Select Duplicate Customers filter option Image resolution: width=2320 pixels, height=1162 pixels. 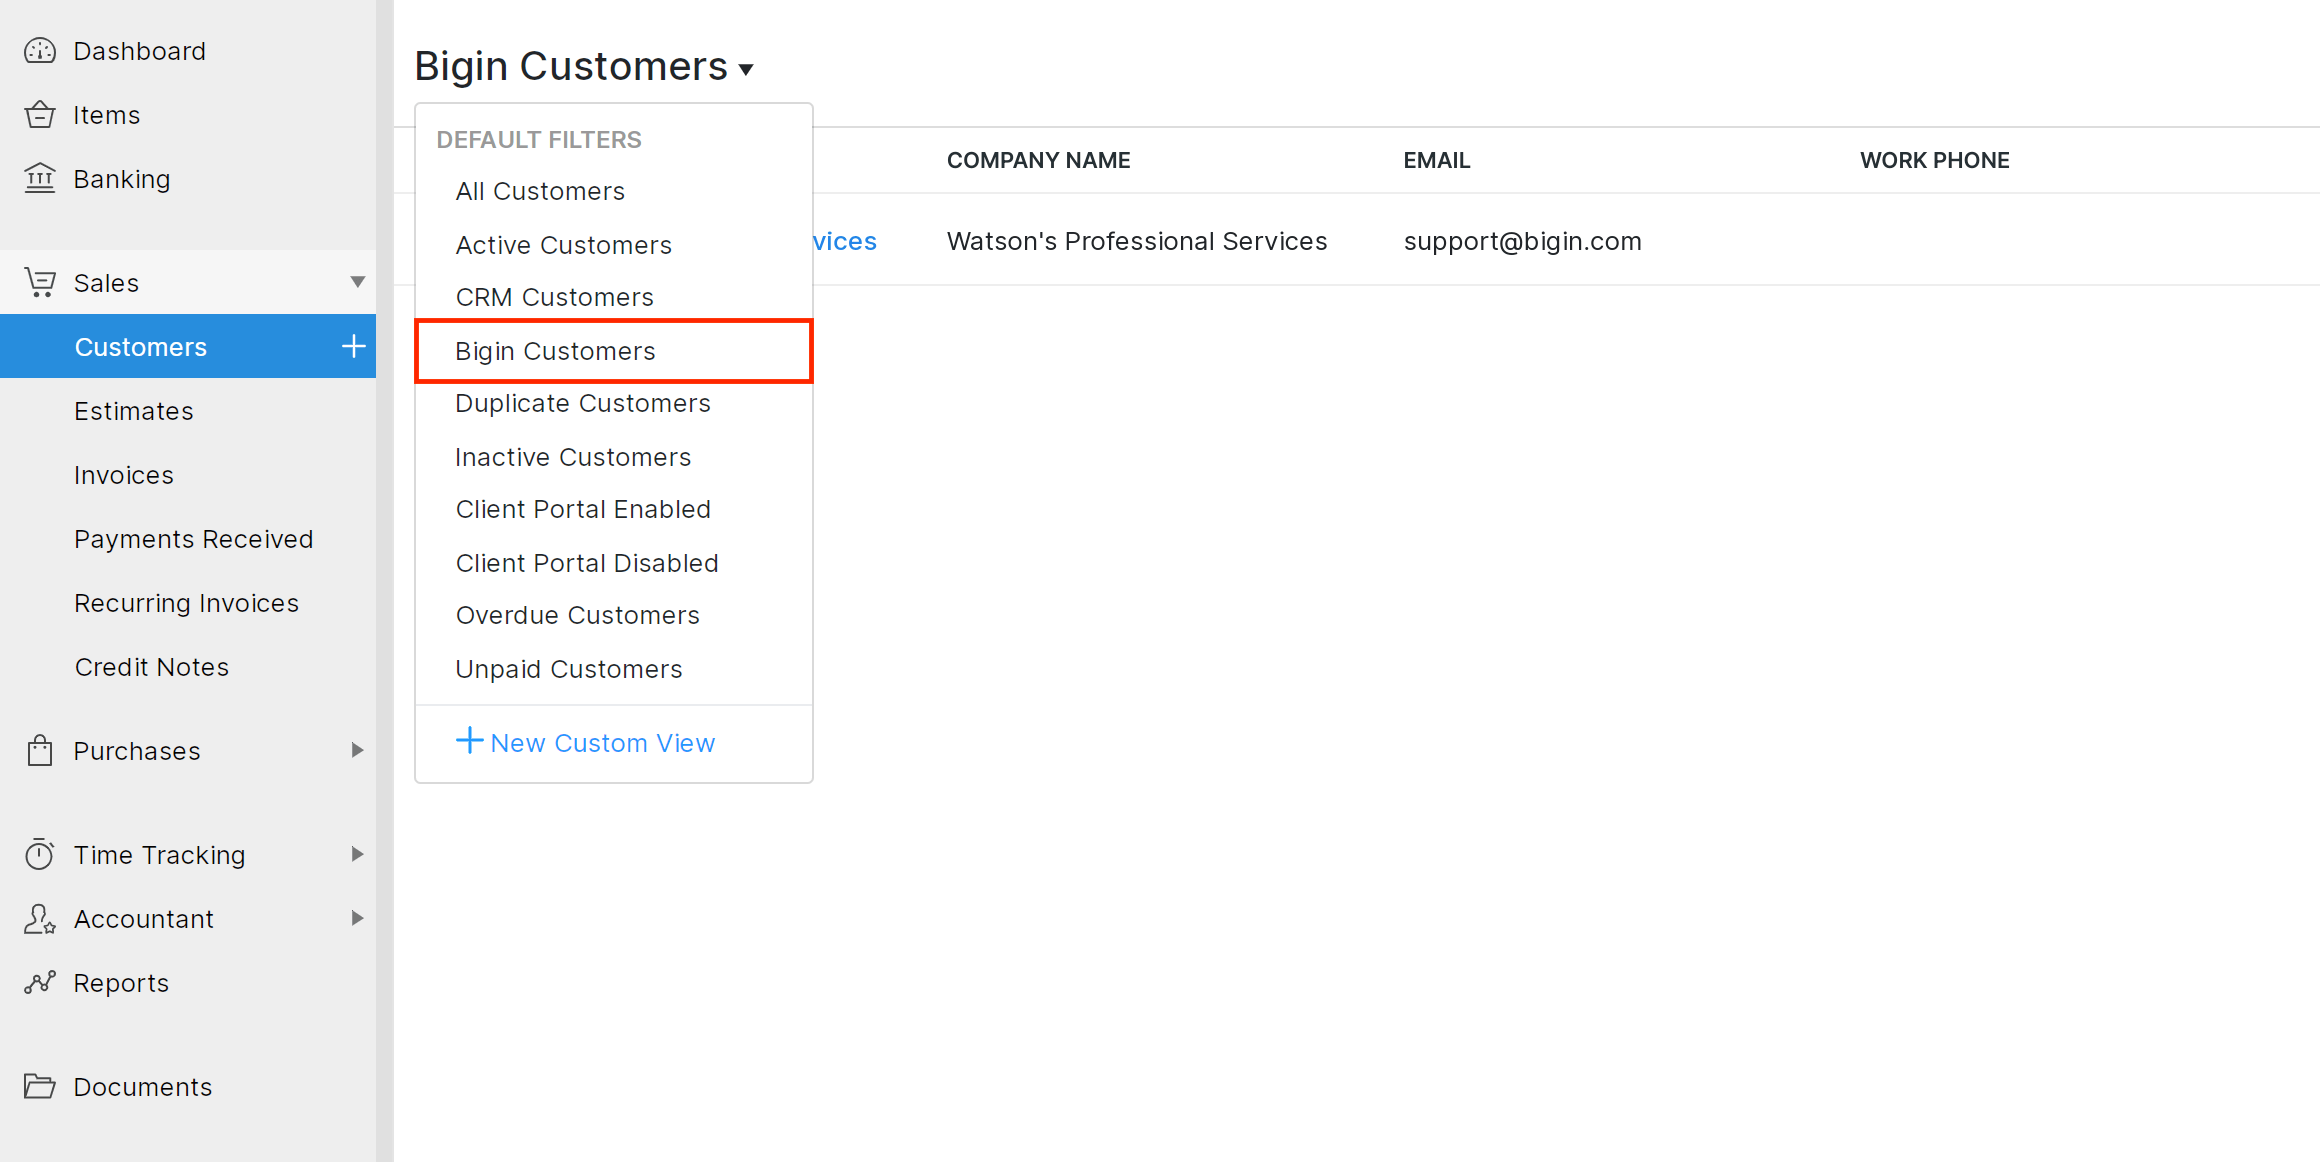pos(582,403)
